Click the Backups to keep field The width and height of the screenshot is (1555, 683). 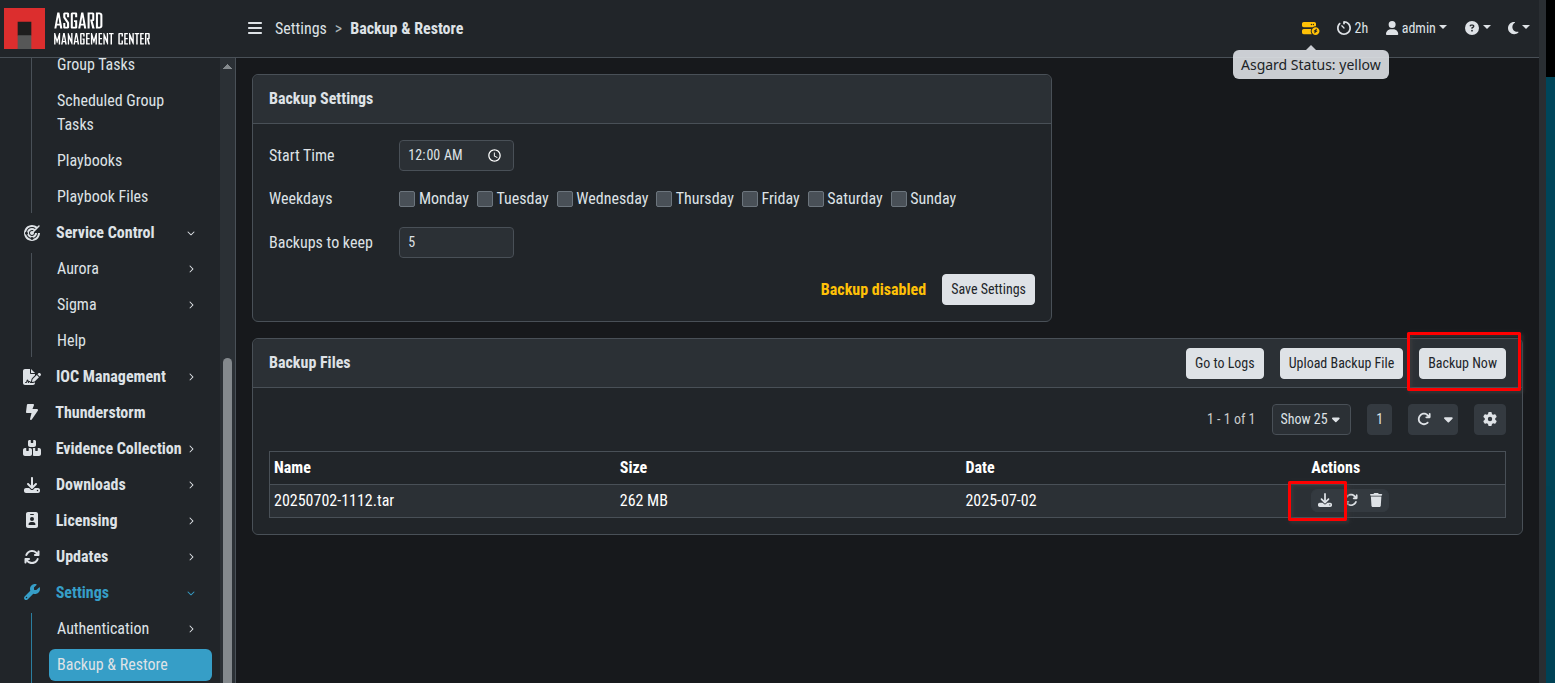point(456,243)
